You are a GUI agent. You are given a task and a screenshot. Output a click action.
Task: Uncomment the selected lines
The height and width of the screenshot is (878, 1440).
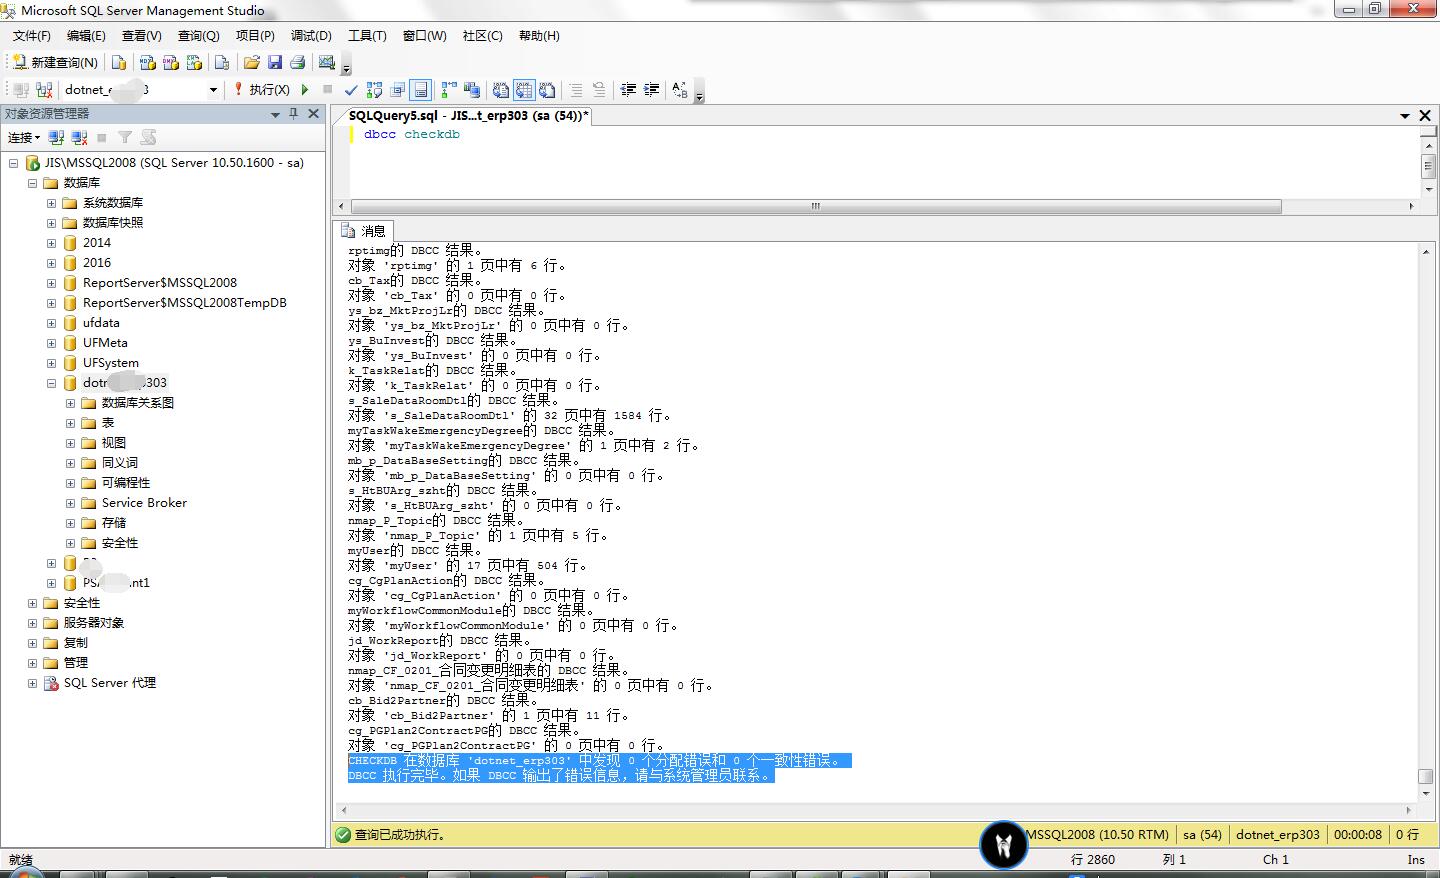[x=599, y=89]
